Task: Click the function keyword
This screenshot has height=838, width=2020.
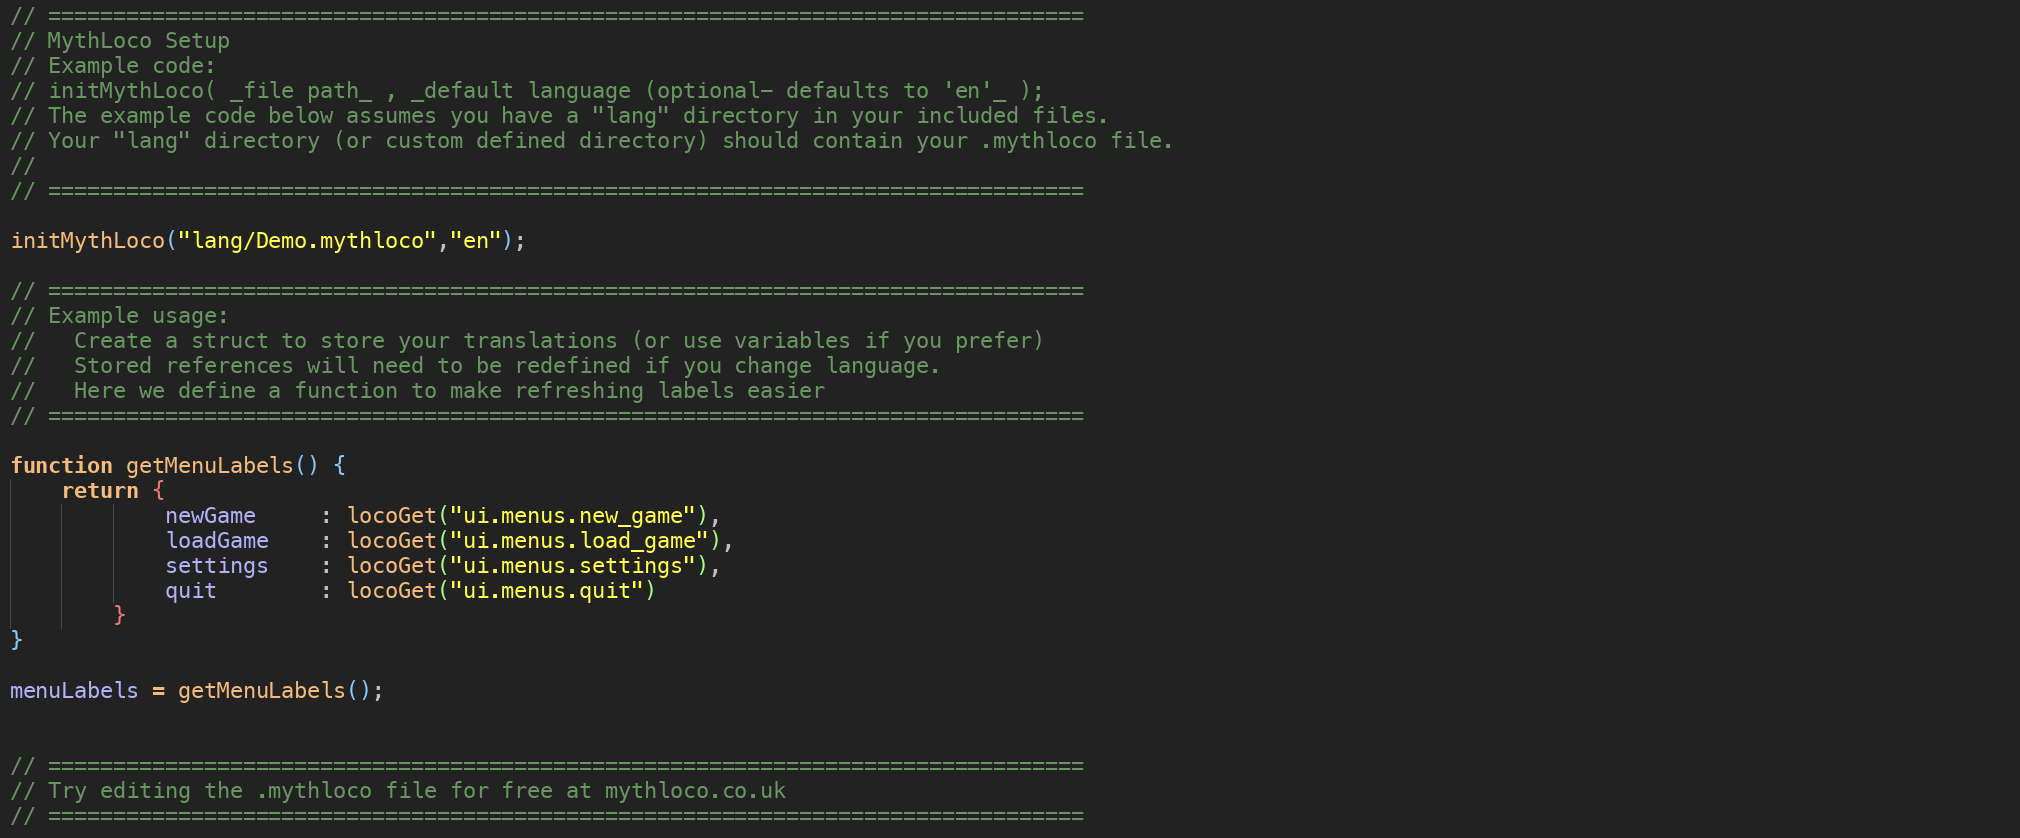Action: (61, 466)
